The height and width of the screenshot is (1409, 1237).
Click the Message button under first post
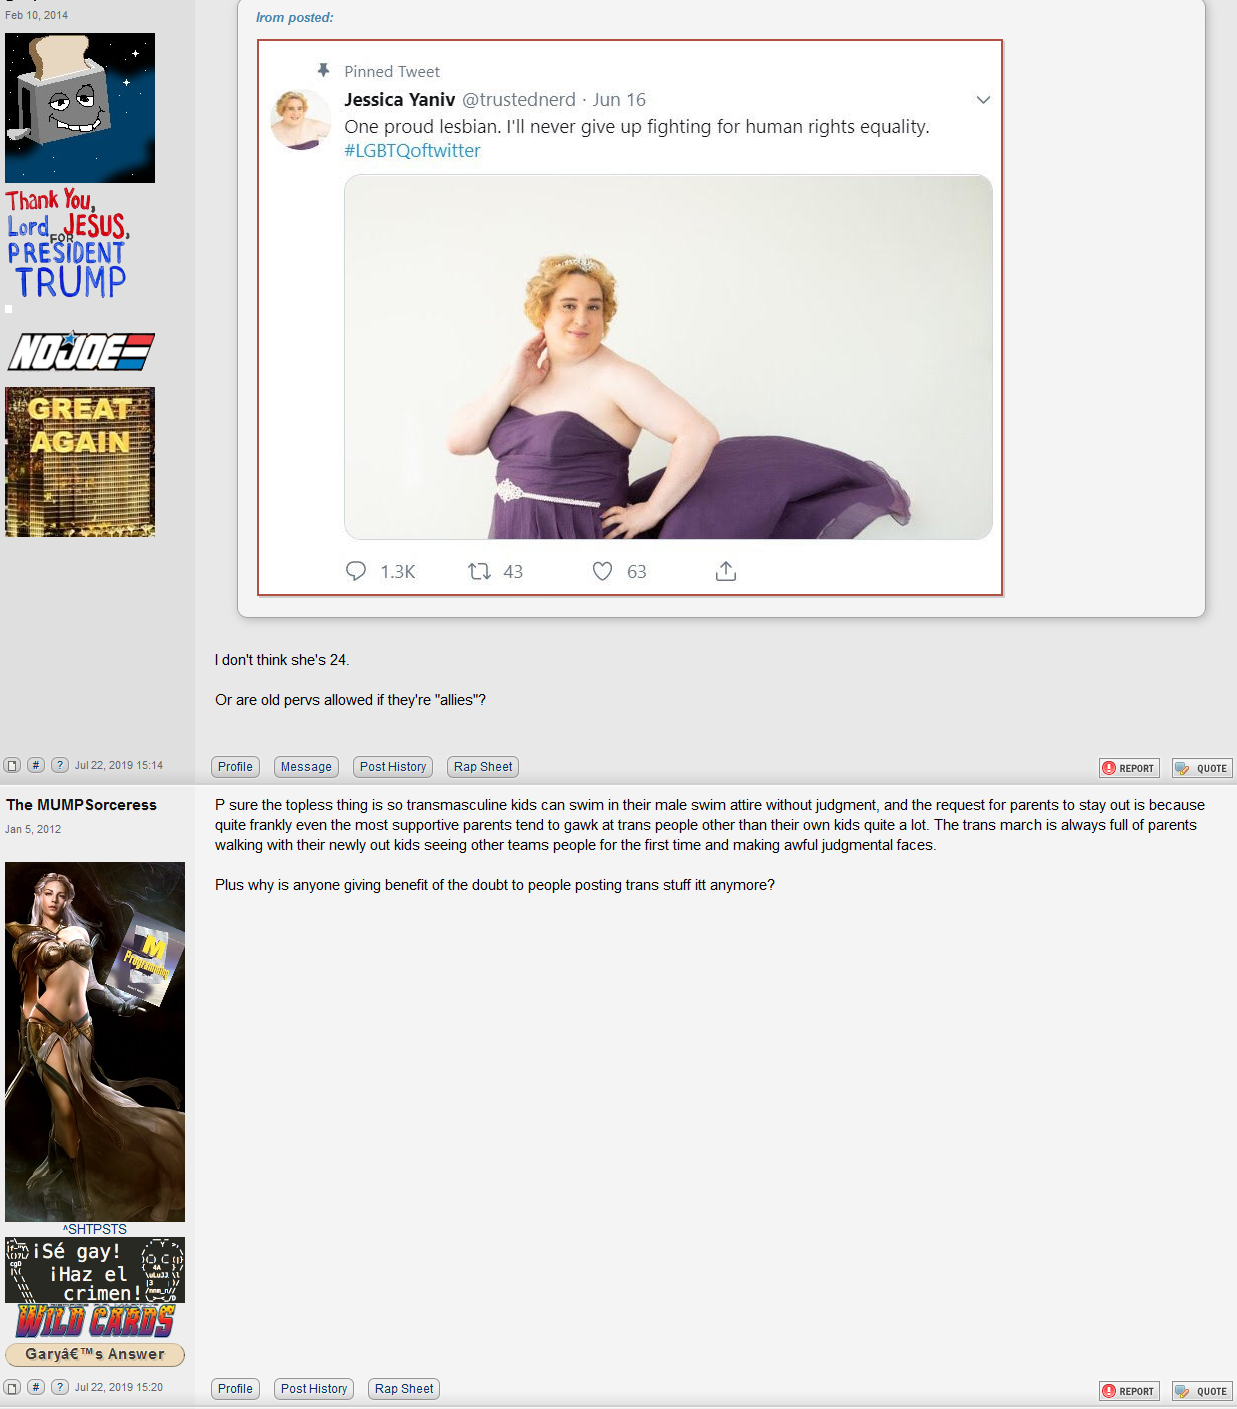[x=306, y=767]
